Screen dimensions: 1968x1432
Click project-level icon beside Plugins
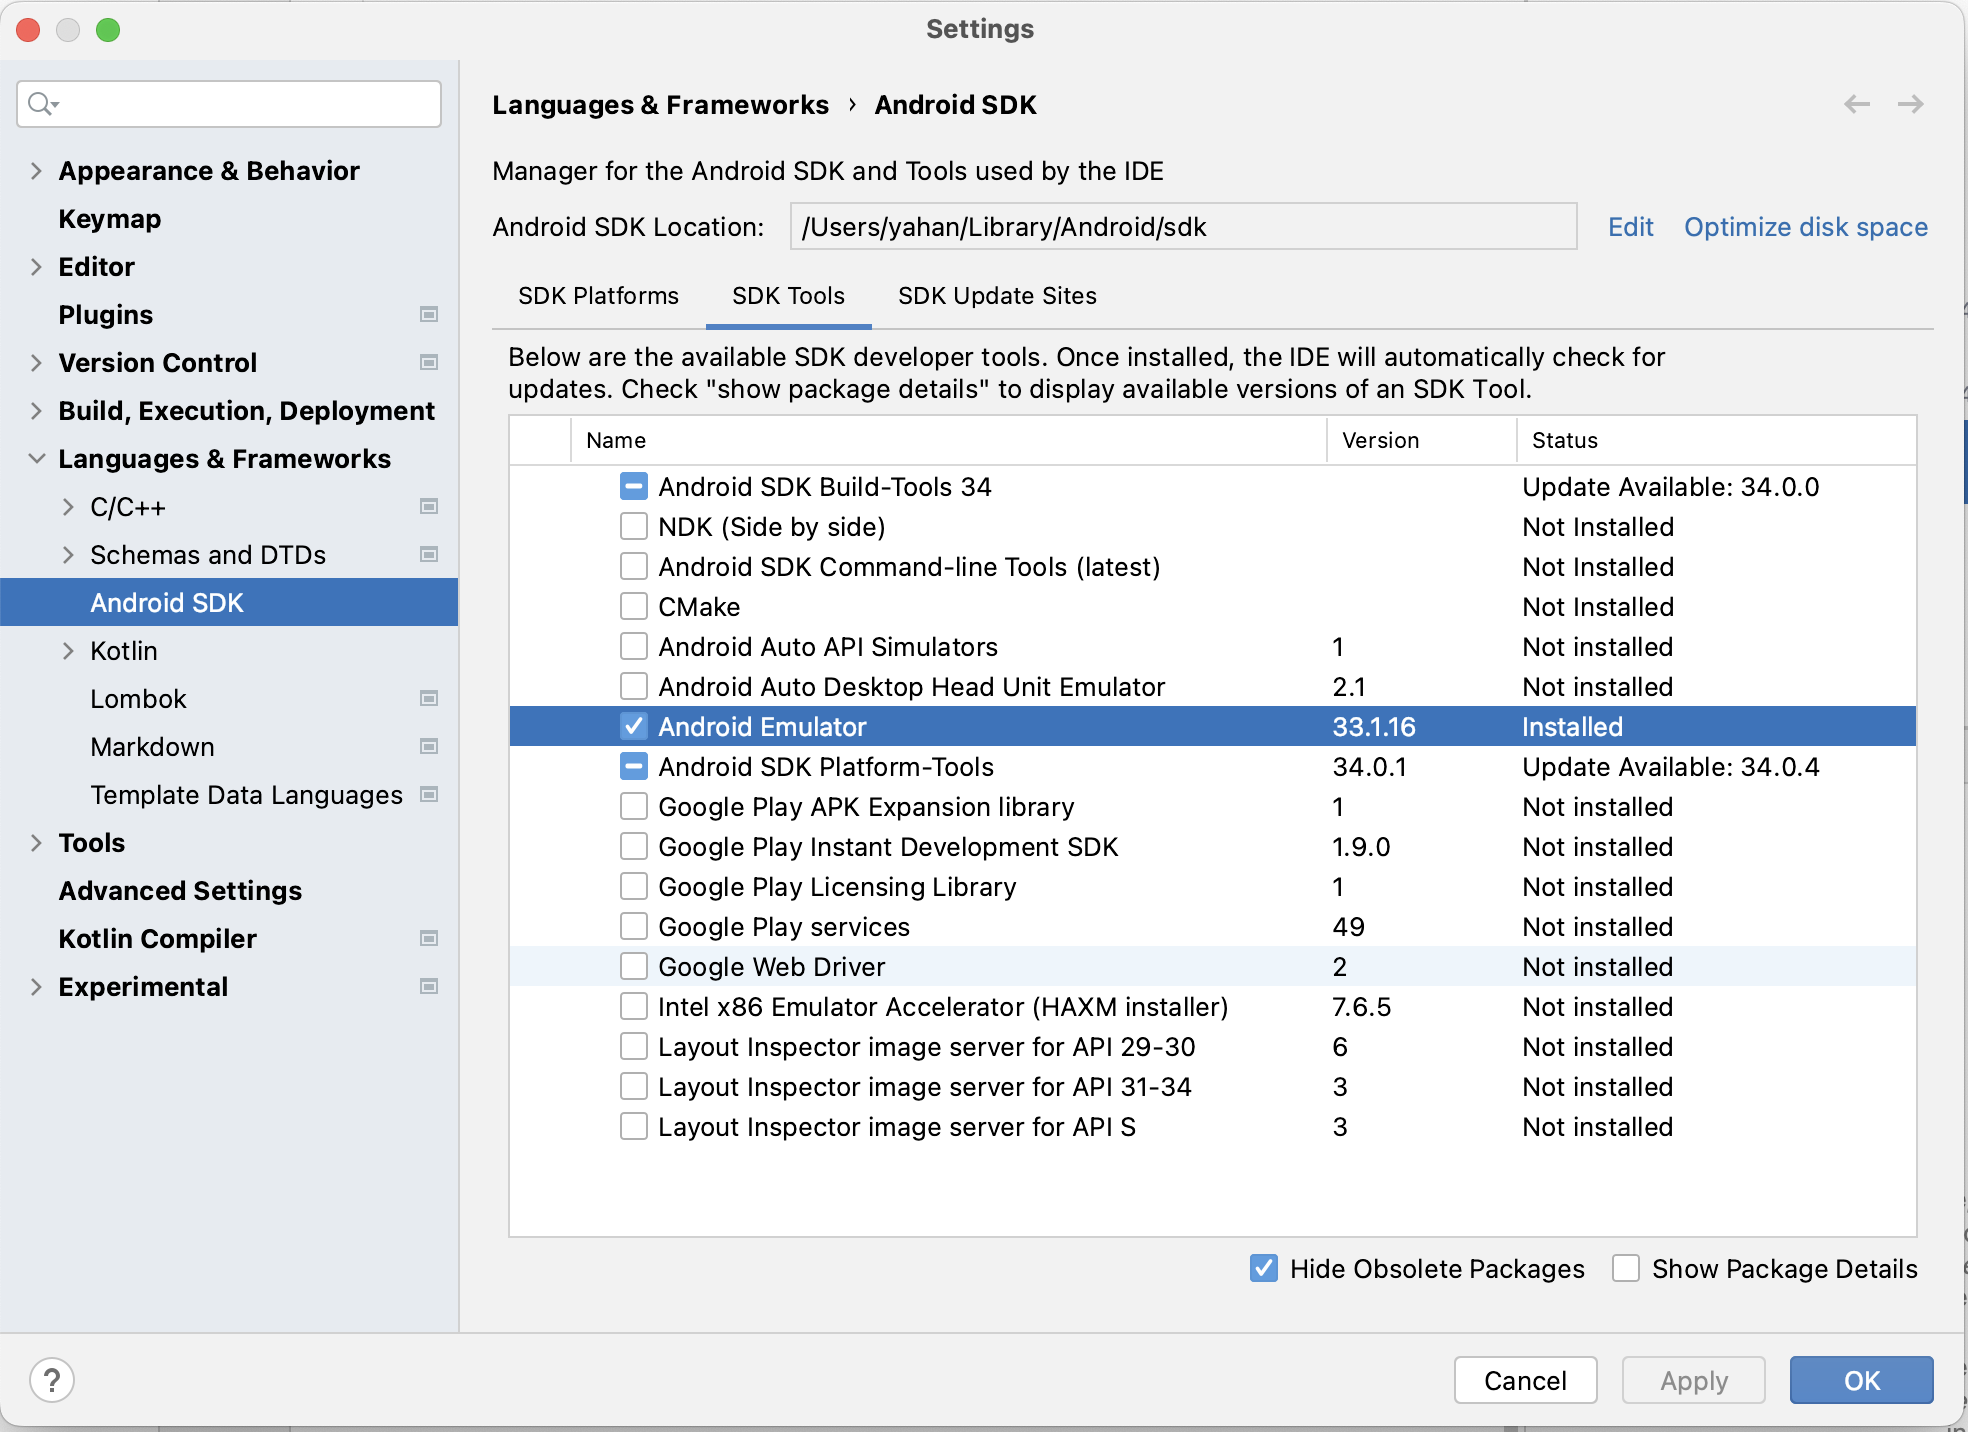pyautogui.click(x=429, y=314)
